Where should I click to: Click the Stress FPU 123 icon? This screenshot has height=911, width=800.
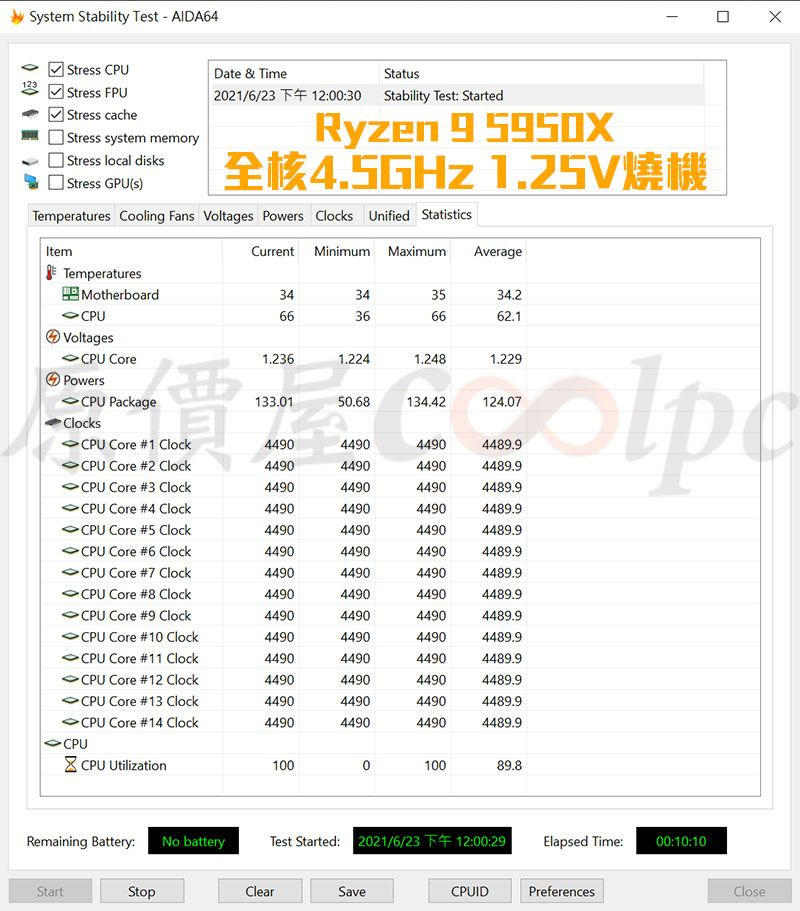[30, 88]
